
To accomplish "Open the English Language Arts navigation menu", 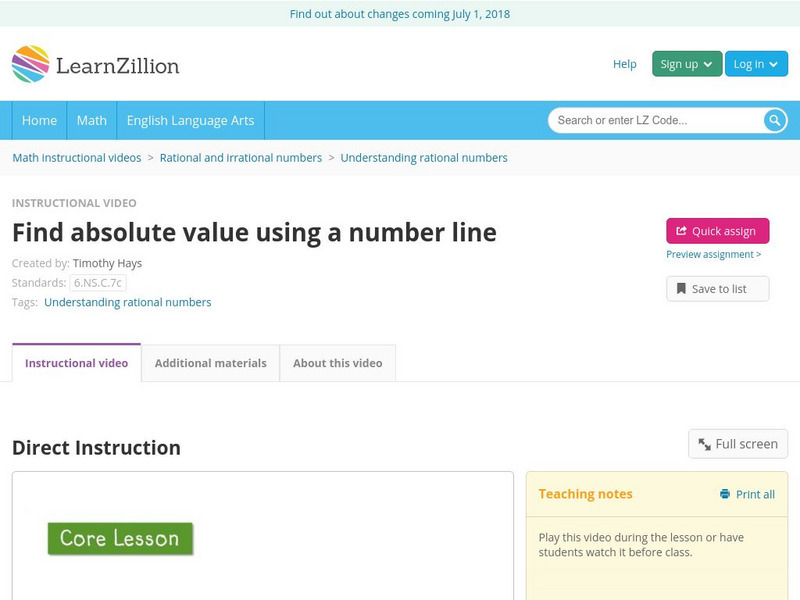I will 194,120.
